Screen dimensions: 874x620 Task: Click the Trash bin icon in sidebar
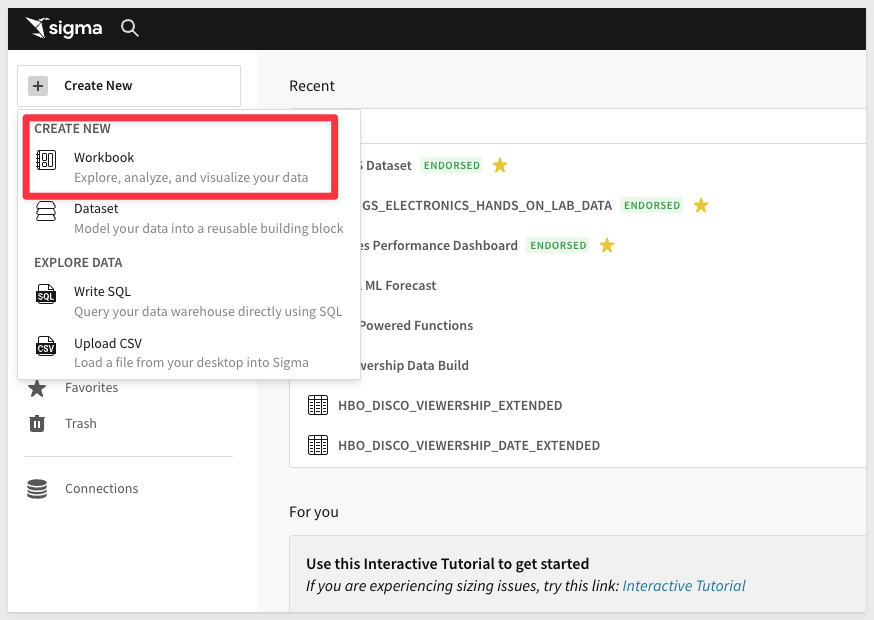pos(37,423)
